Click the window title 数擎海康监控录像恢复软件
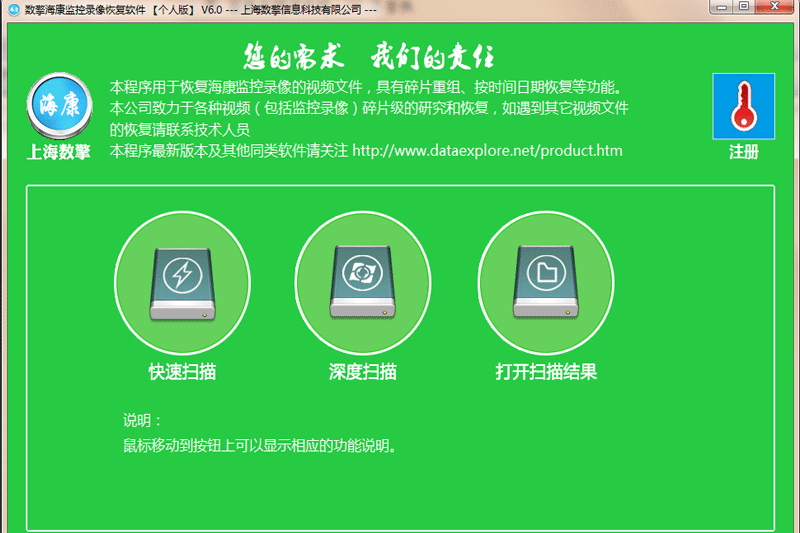The height and width of the screenshot is (533, 800). pyautogui.click(x=201, y=10)
